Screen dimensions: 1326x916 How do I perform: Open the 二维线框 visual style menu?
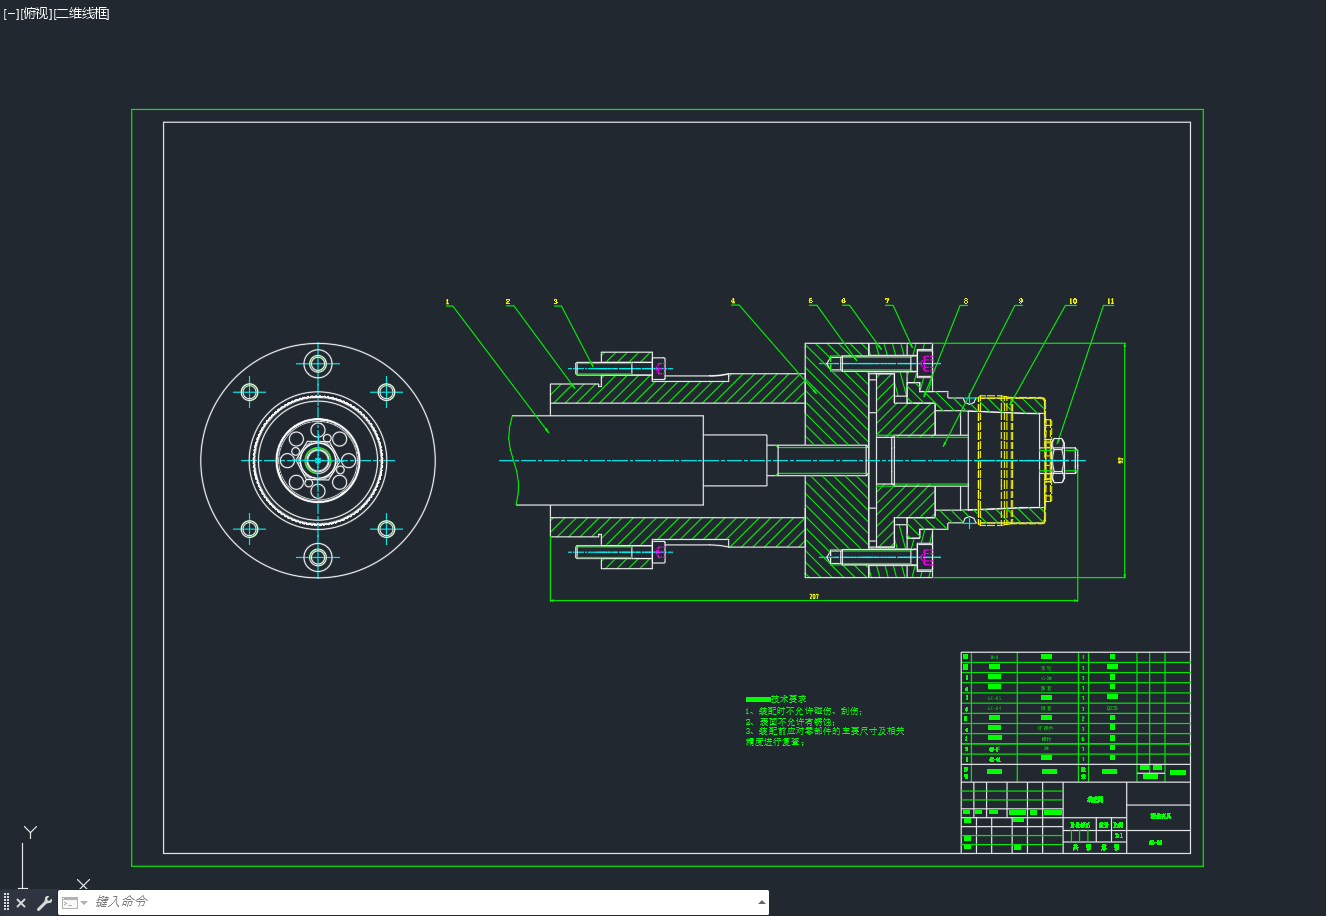pos(82,13)
